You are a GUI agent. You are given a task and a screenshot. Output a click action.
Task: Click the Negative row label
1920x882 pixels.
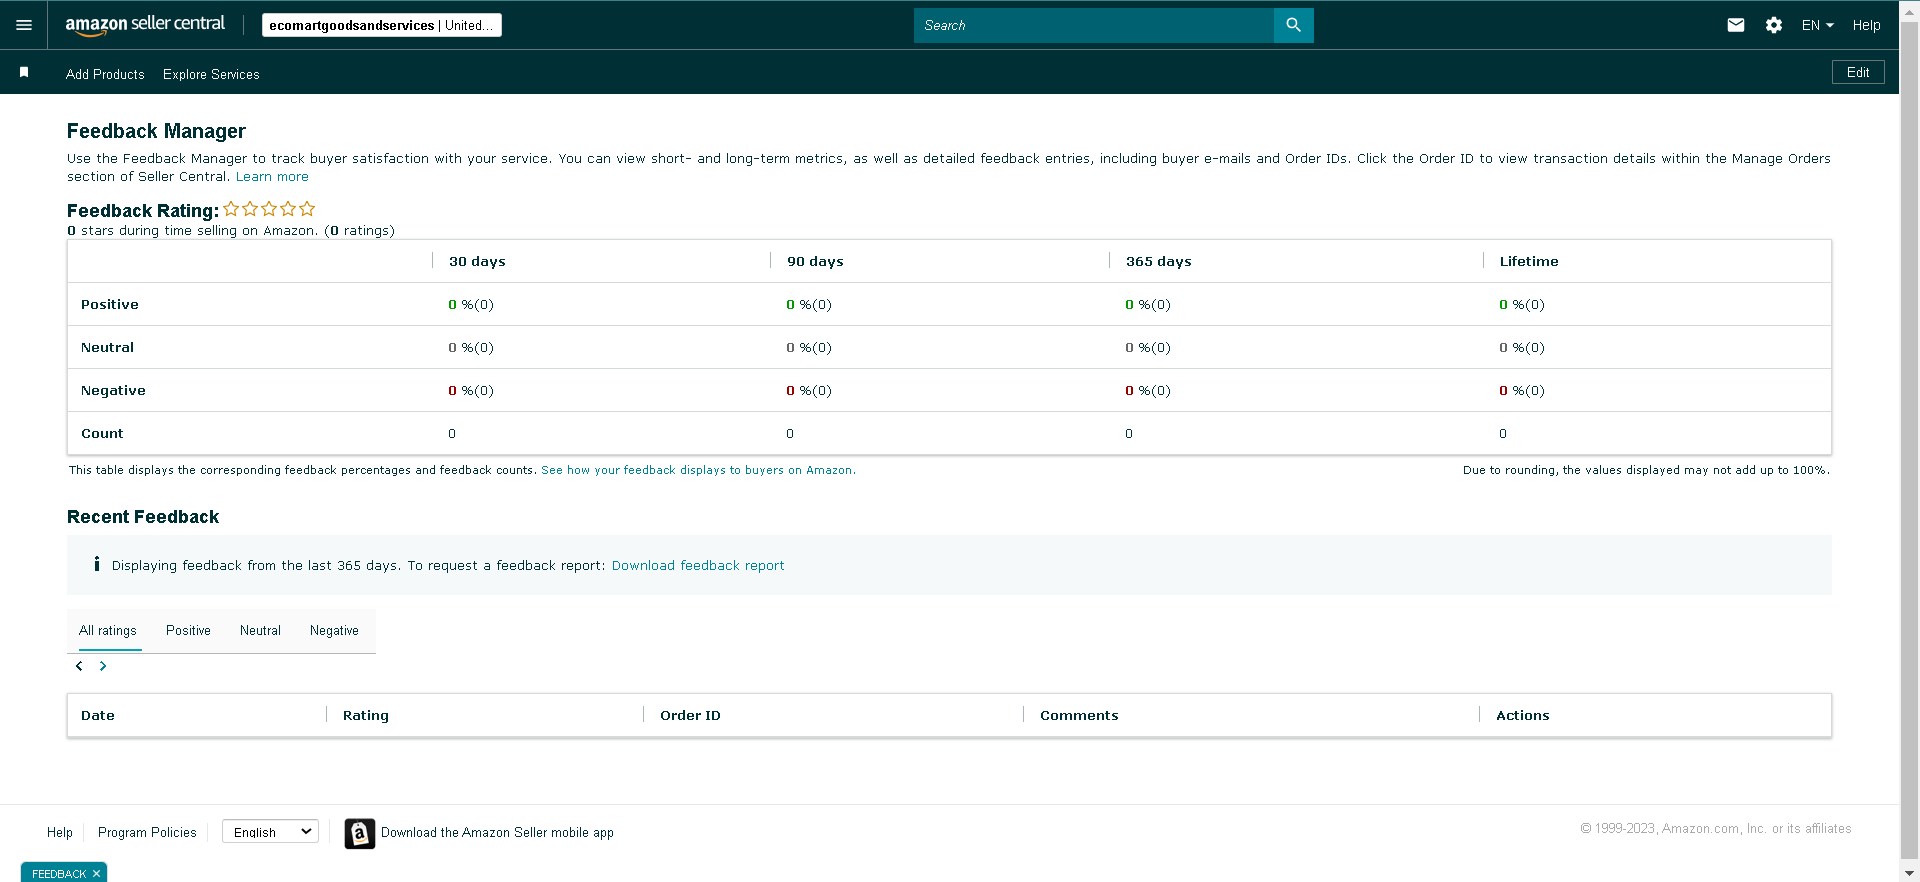point(113,390)
